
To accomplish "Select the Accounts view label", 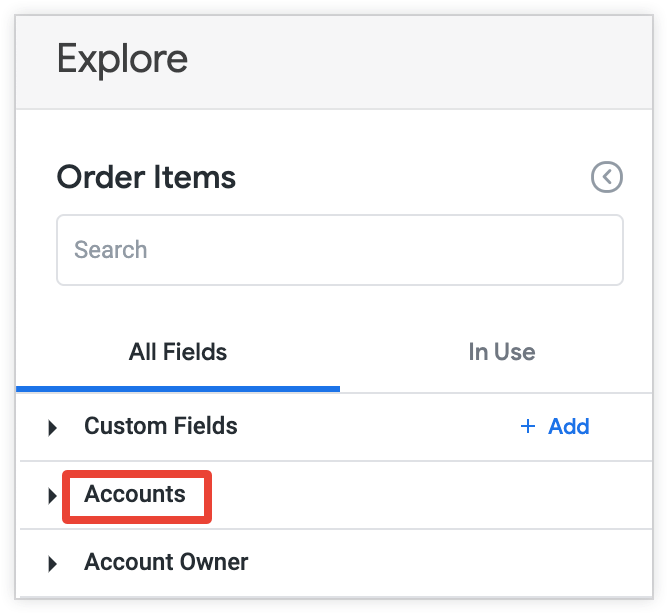I will coord(135,494).
